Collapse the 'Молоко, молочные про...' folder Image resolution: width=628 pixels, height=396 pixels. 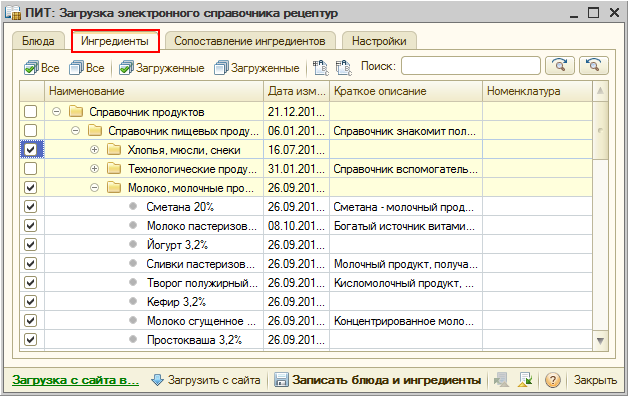pos(95,187)
